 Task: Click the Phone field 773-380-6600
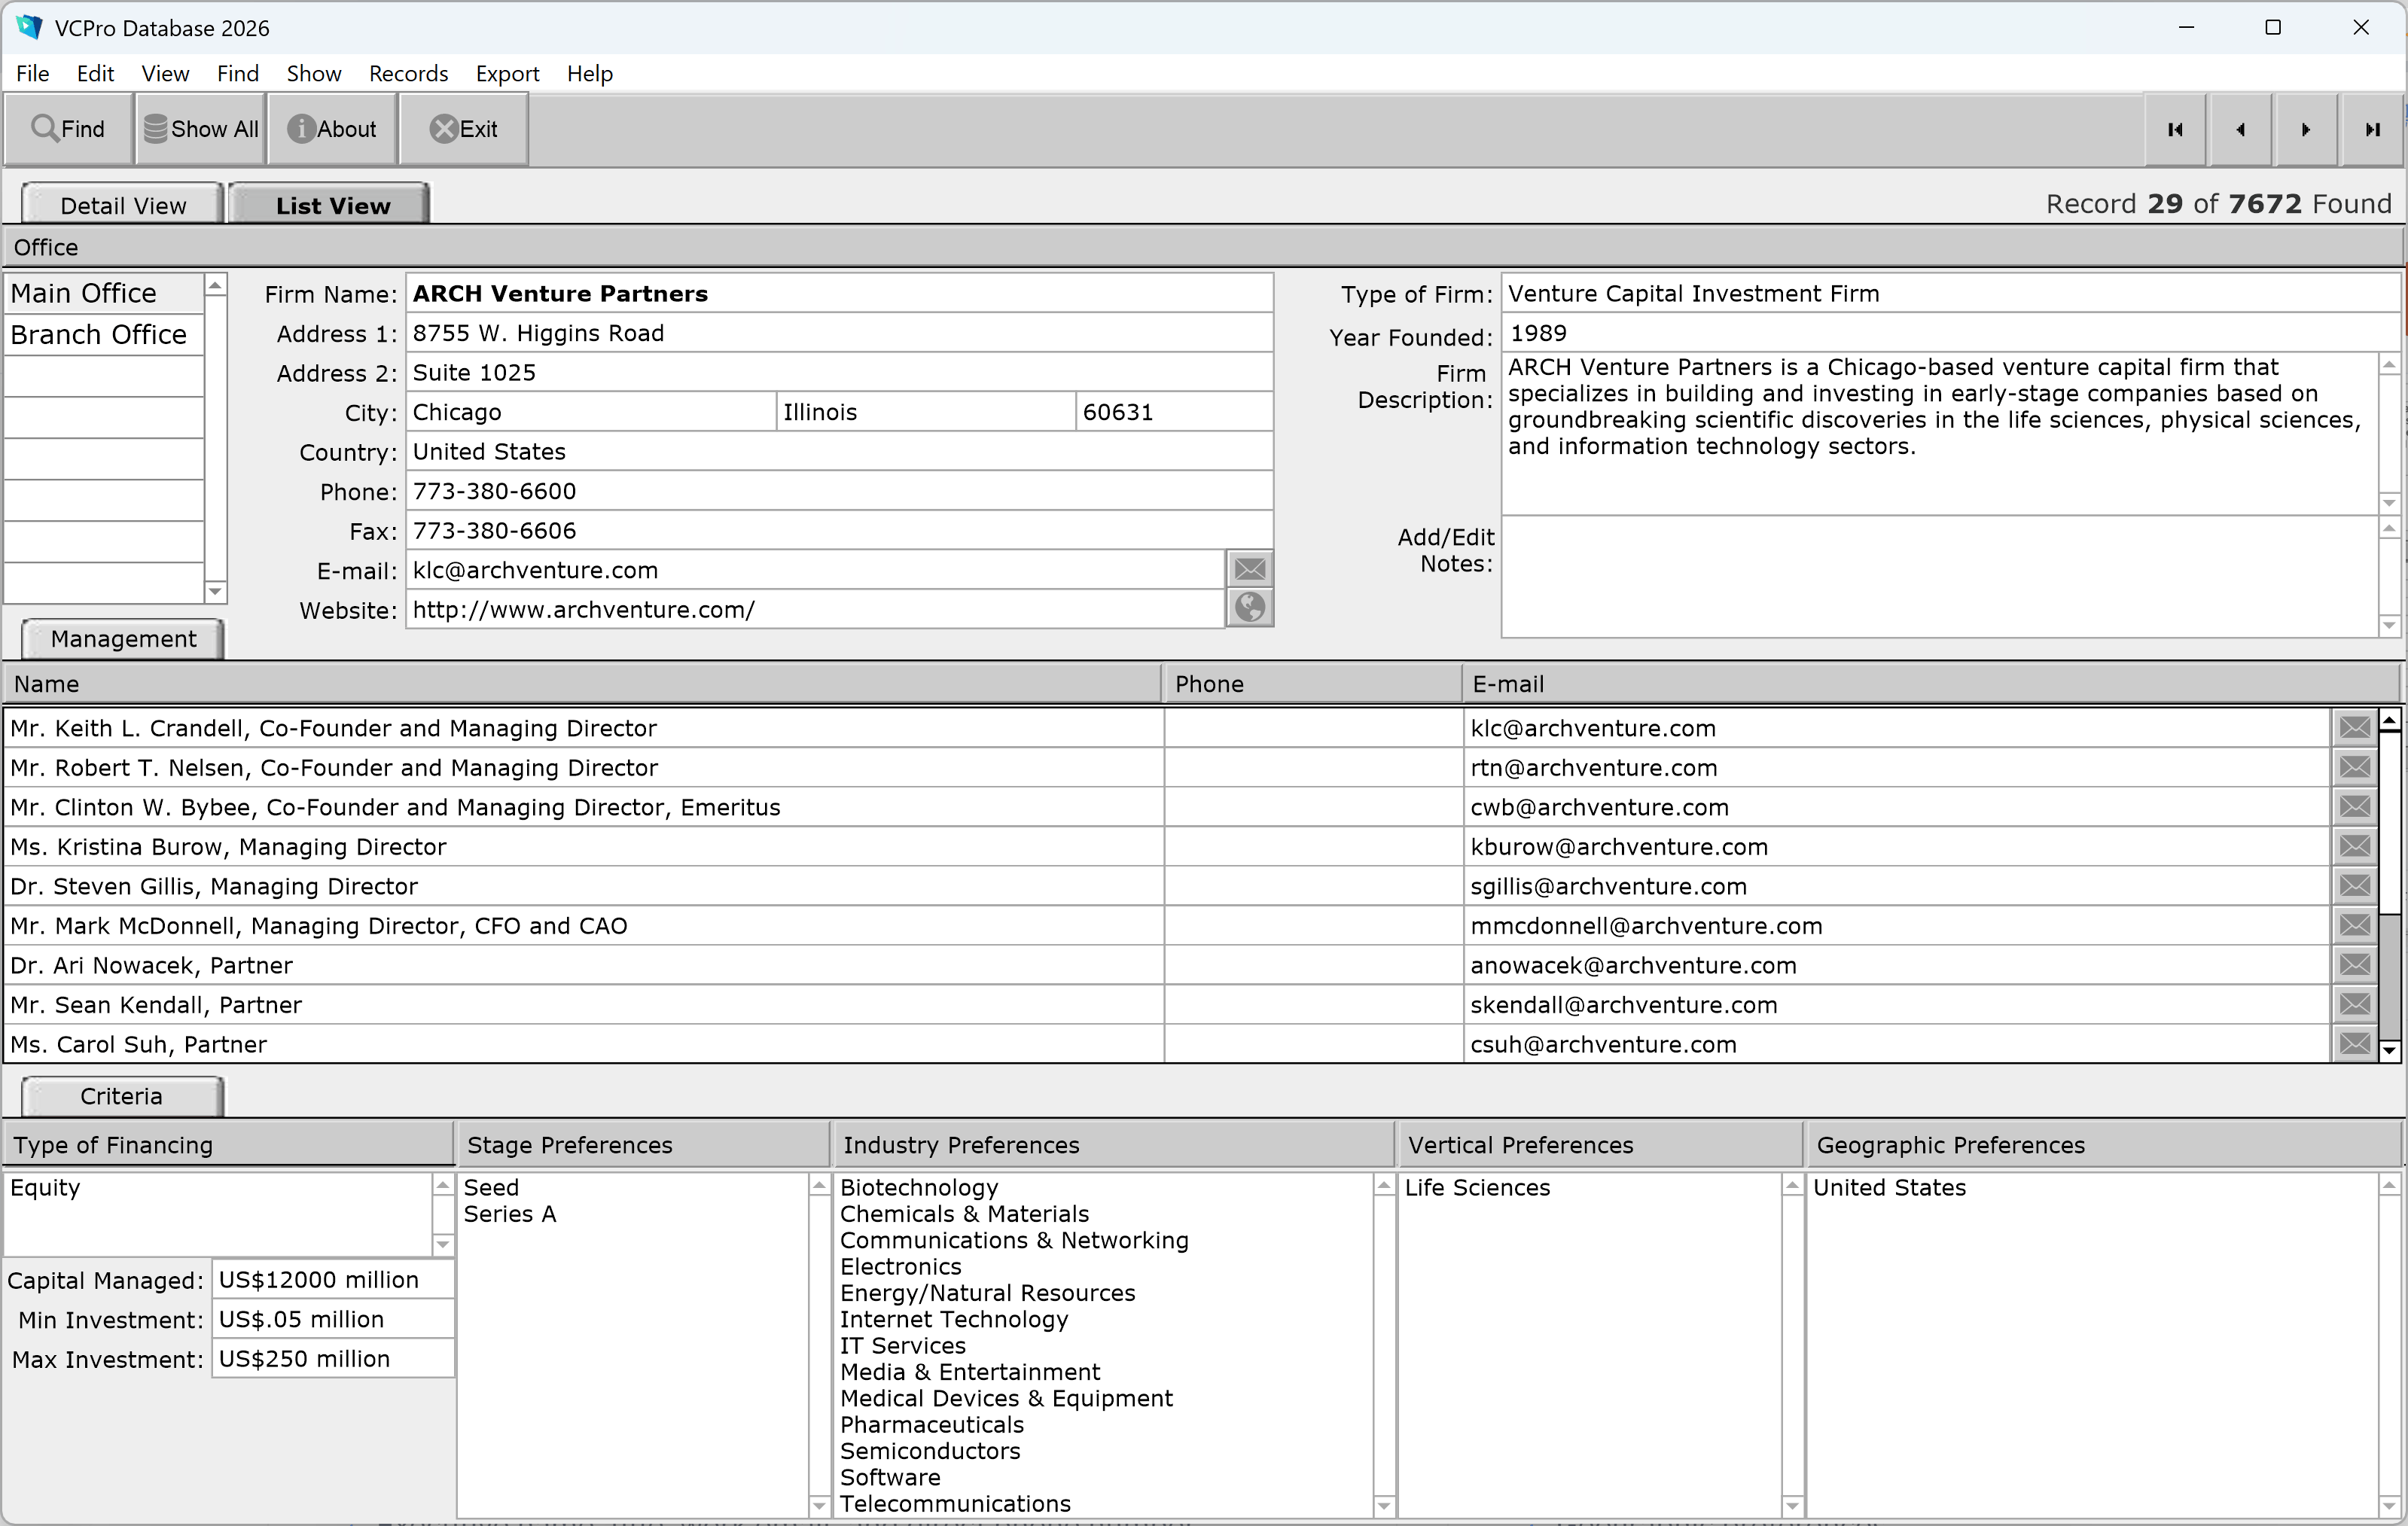click(839, 491)
